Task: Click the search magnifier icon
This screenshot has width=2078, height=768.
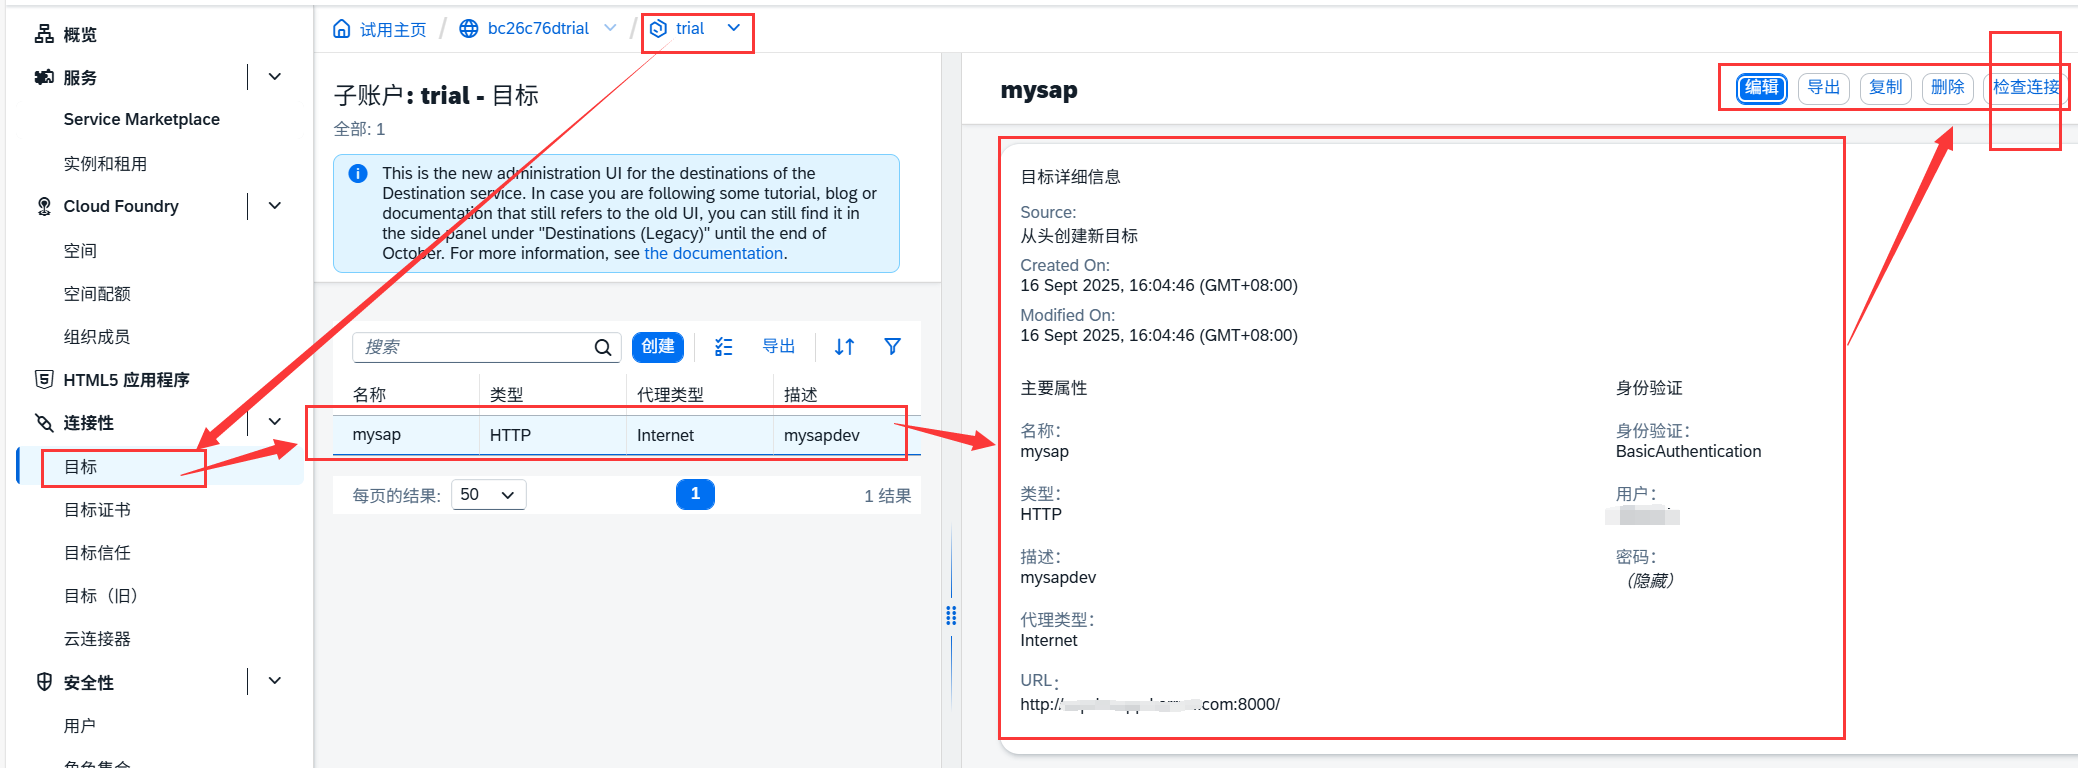Action: tap(603, 347)
